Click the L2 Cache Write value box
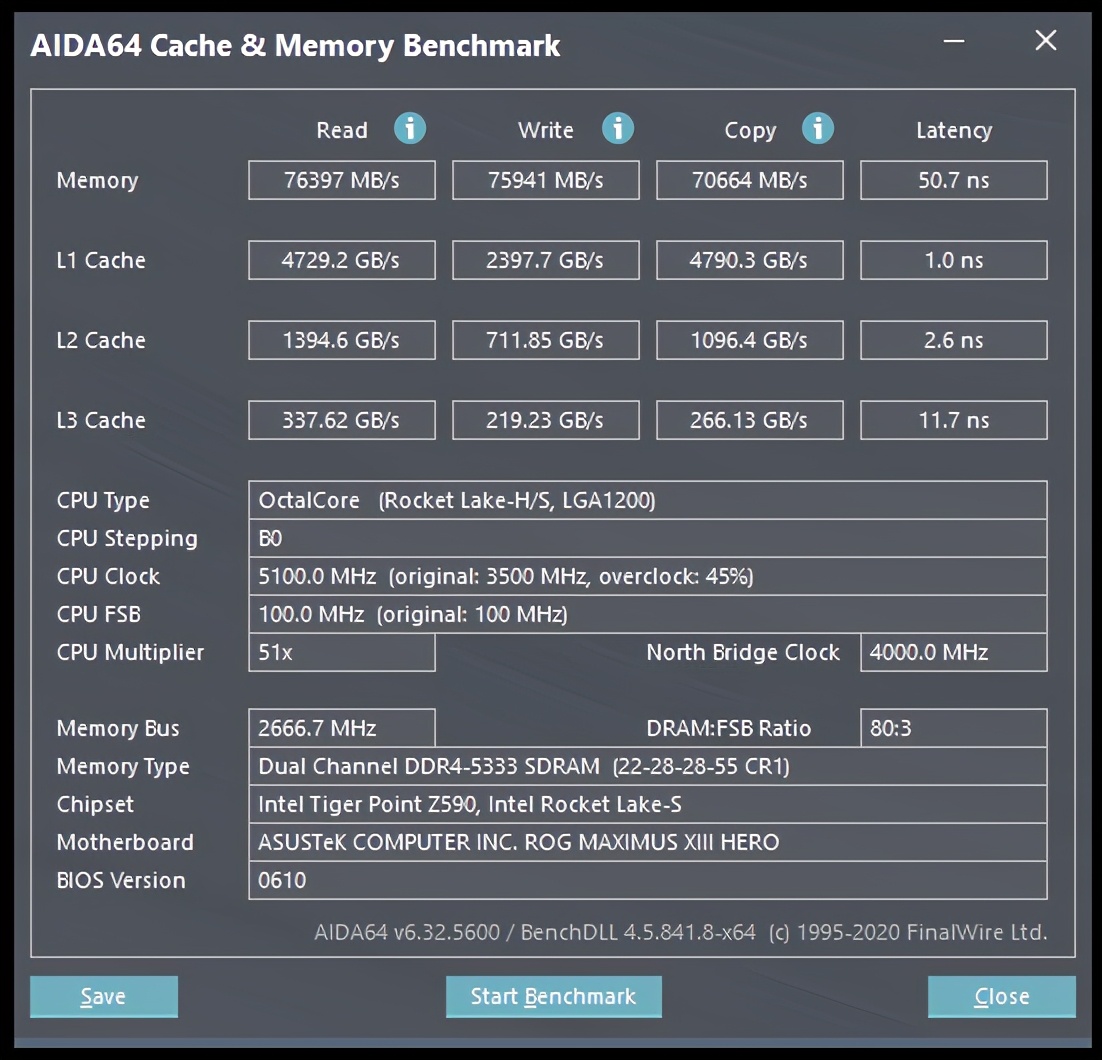This screenshot has width=1102, height=1060. click(545, 340)
